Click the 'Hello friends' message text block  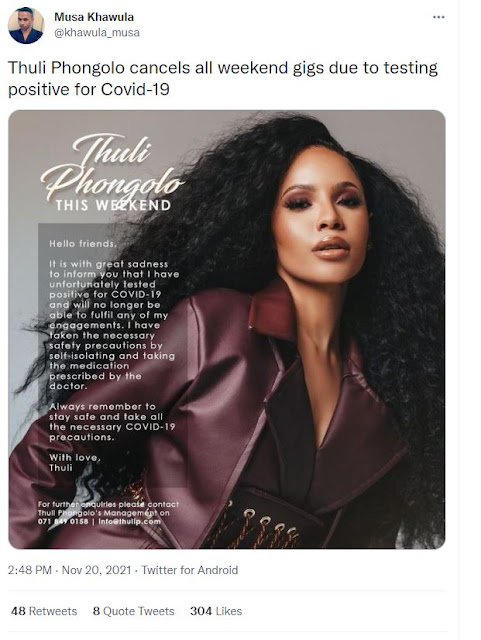pyautogui.click(x=114, y=315)
